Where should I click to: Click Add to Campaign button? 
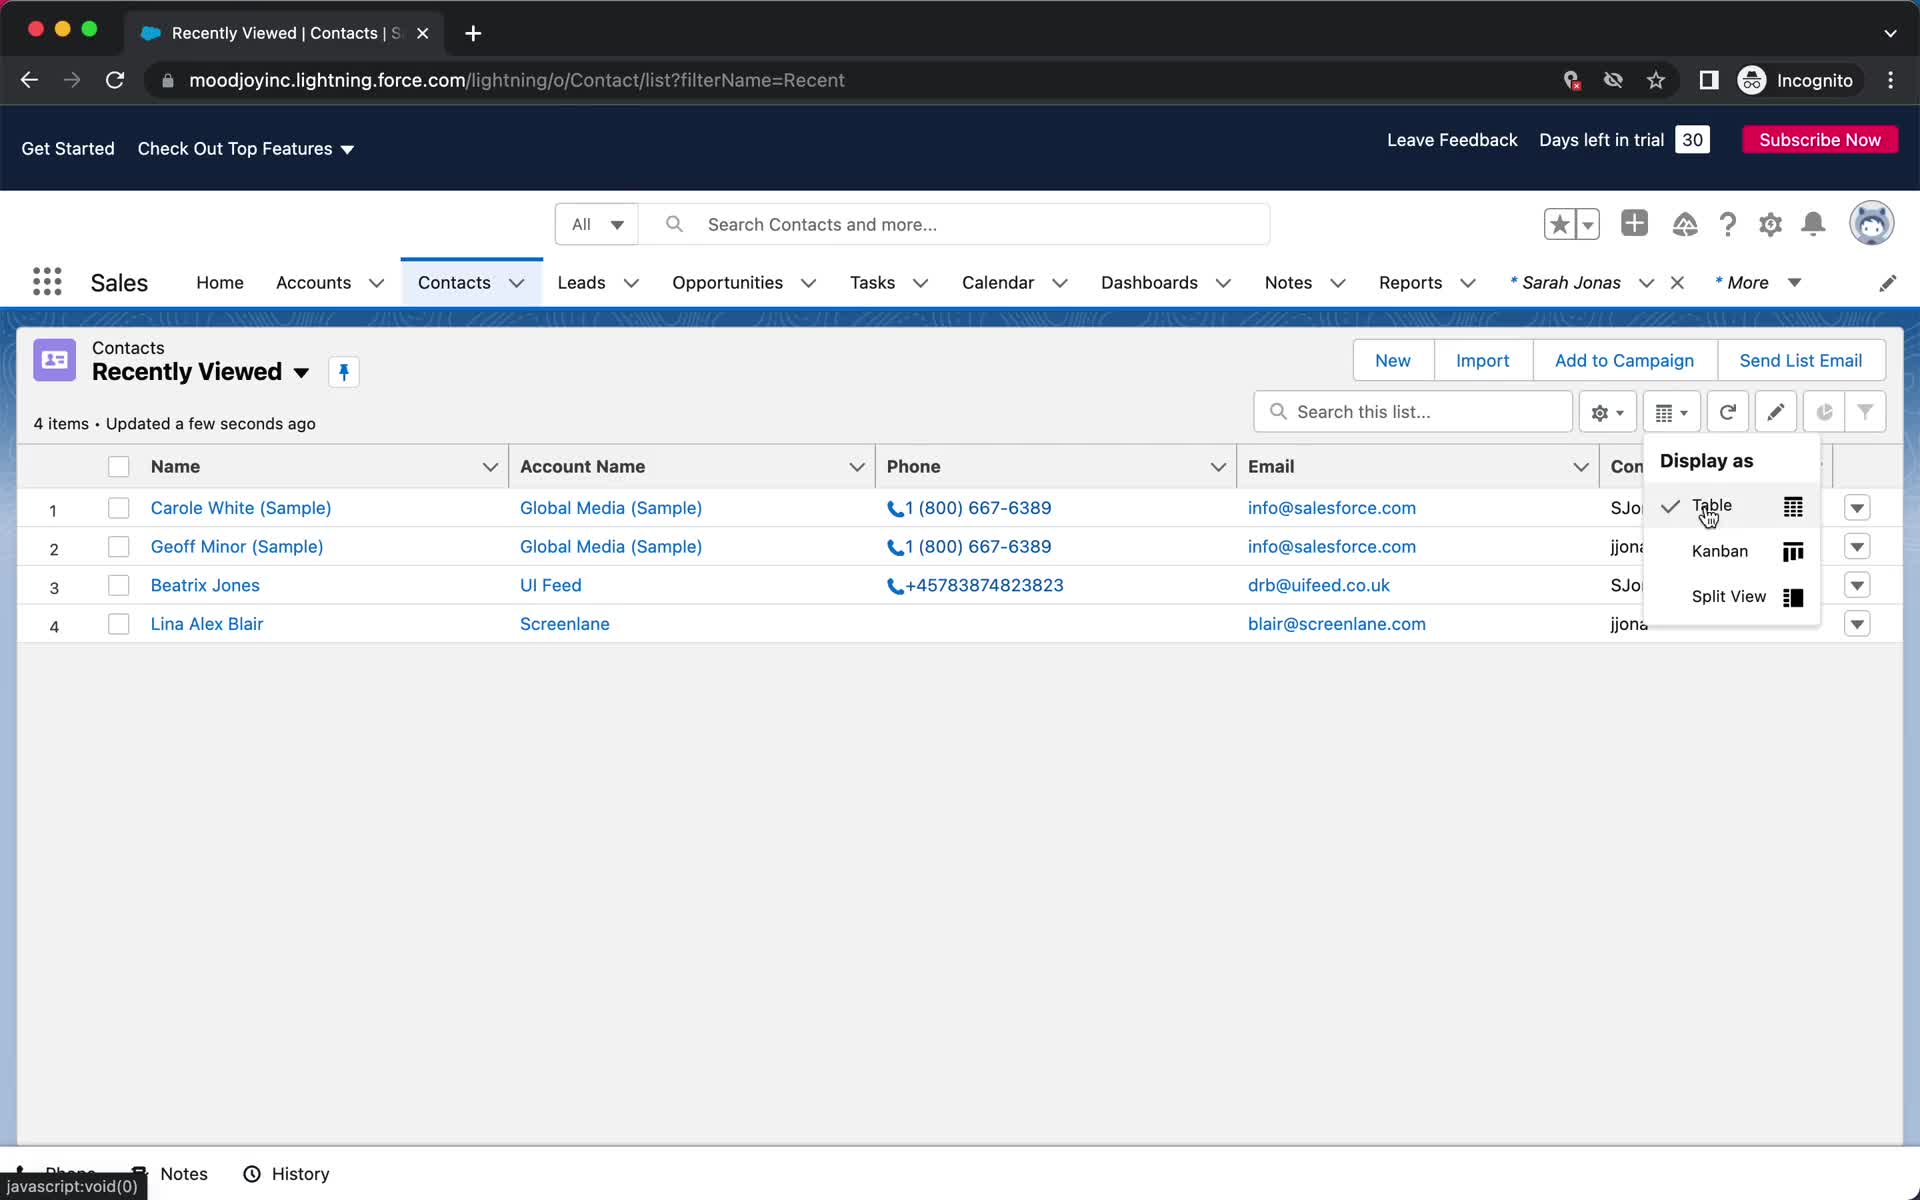click(x=1624, y=361)
